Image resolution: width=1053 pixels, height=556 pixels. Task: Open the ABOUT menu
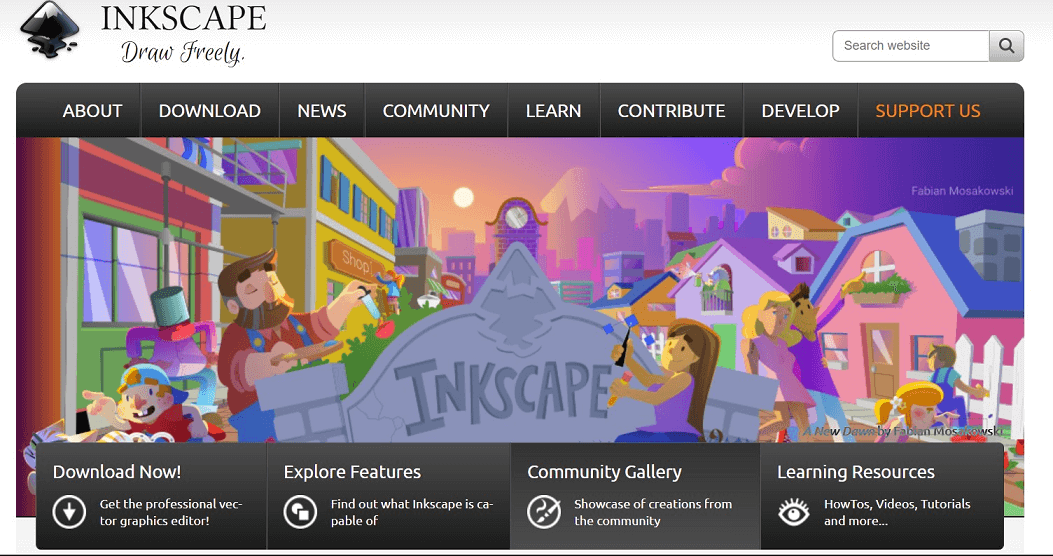coord(93,111)
